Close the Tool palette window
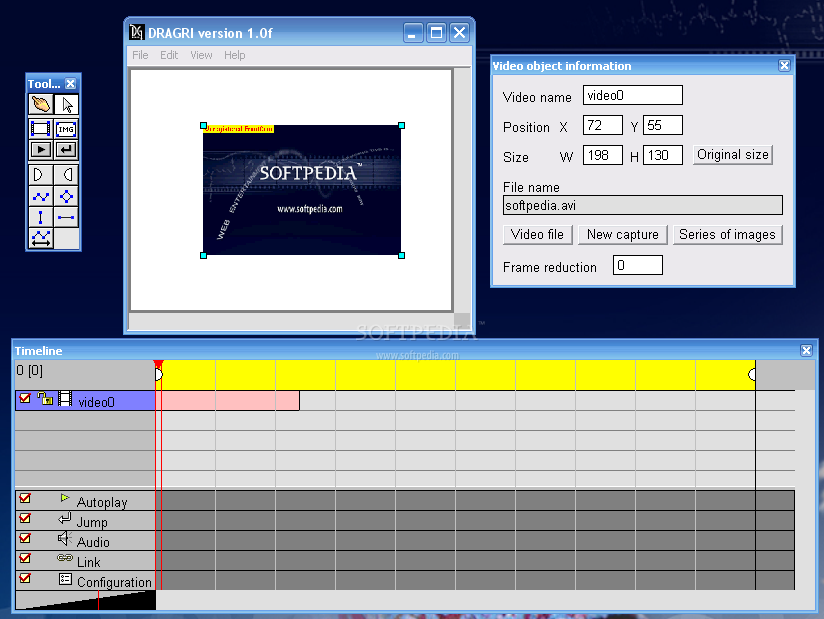824x619 pixels. [70, 84]
